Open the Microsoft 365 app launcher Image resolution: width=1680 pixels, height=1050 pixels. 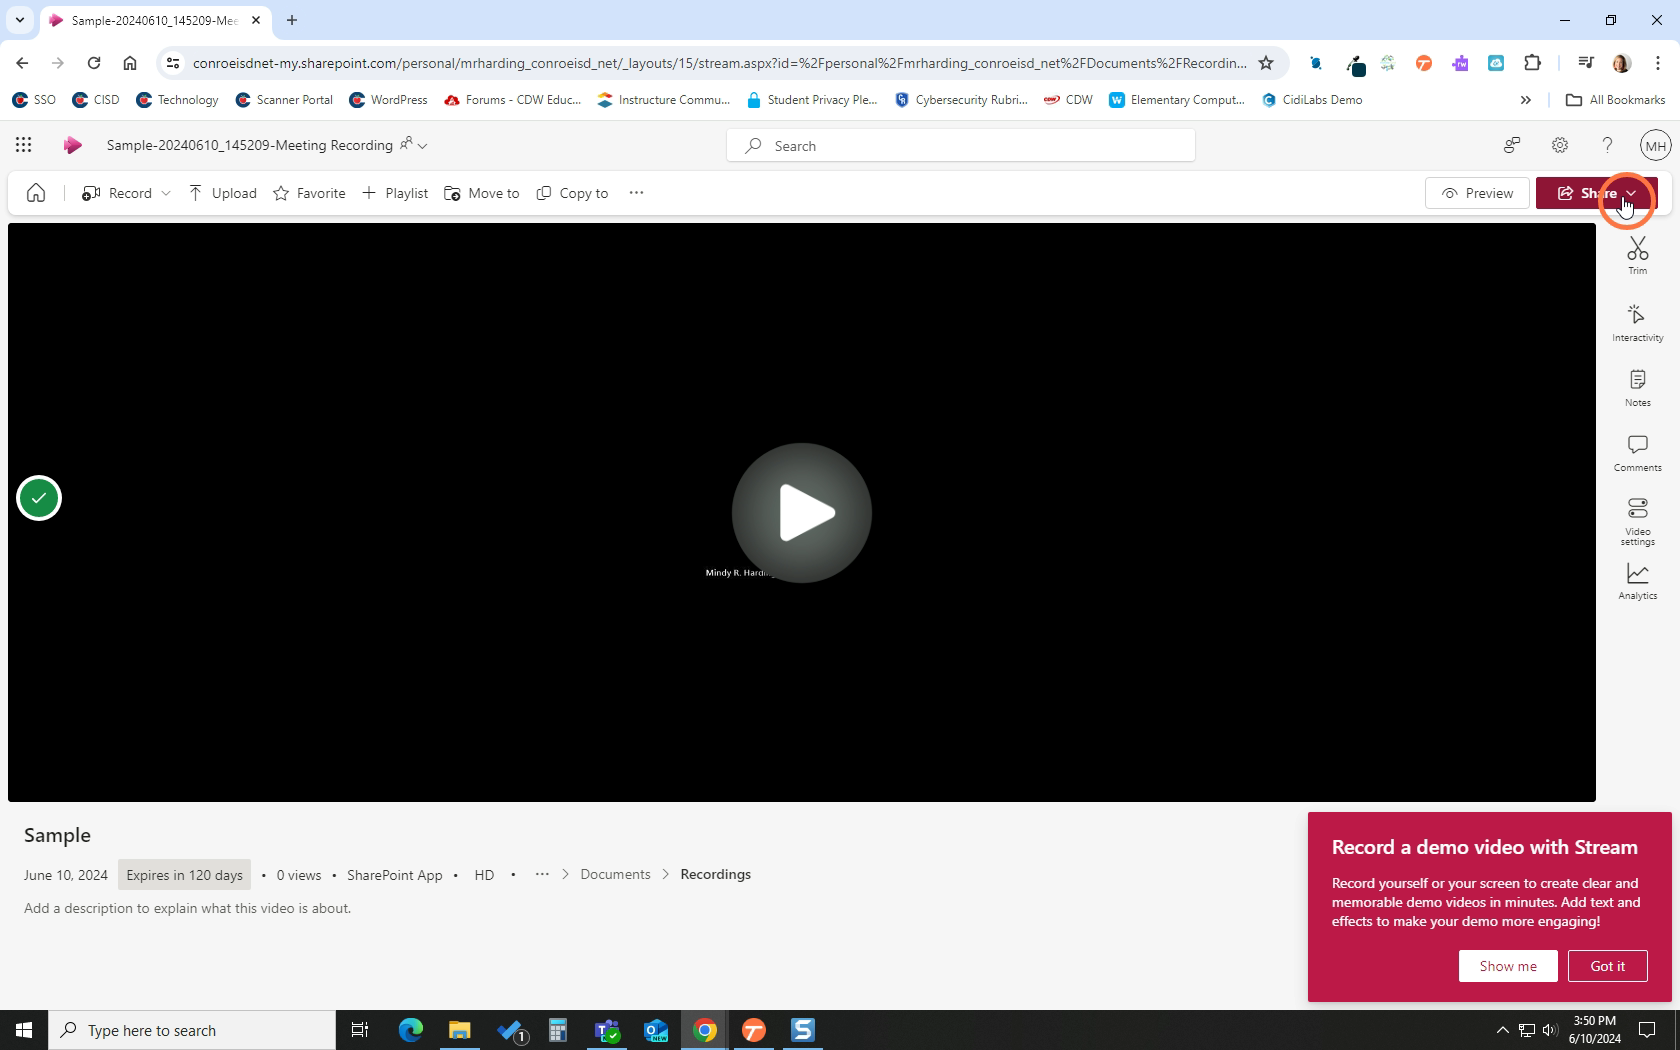23,145
